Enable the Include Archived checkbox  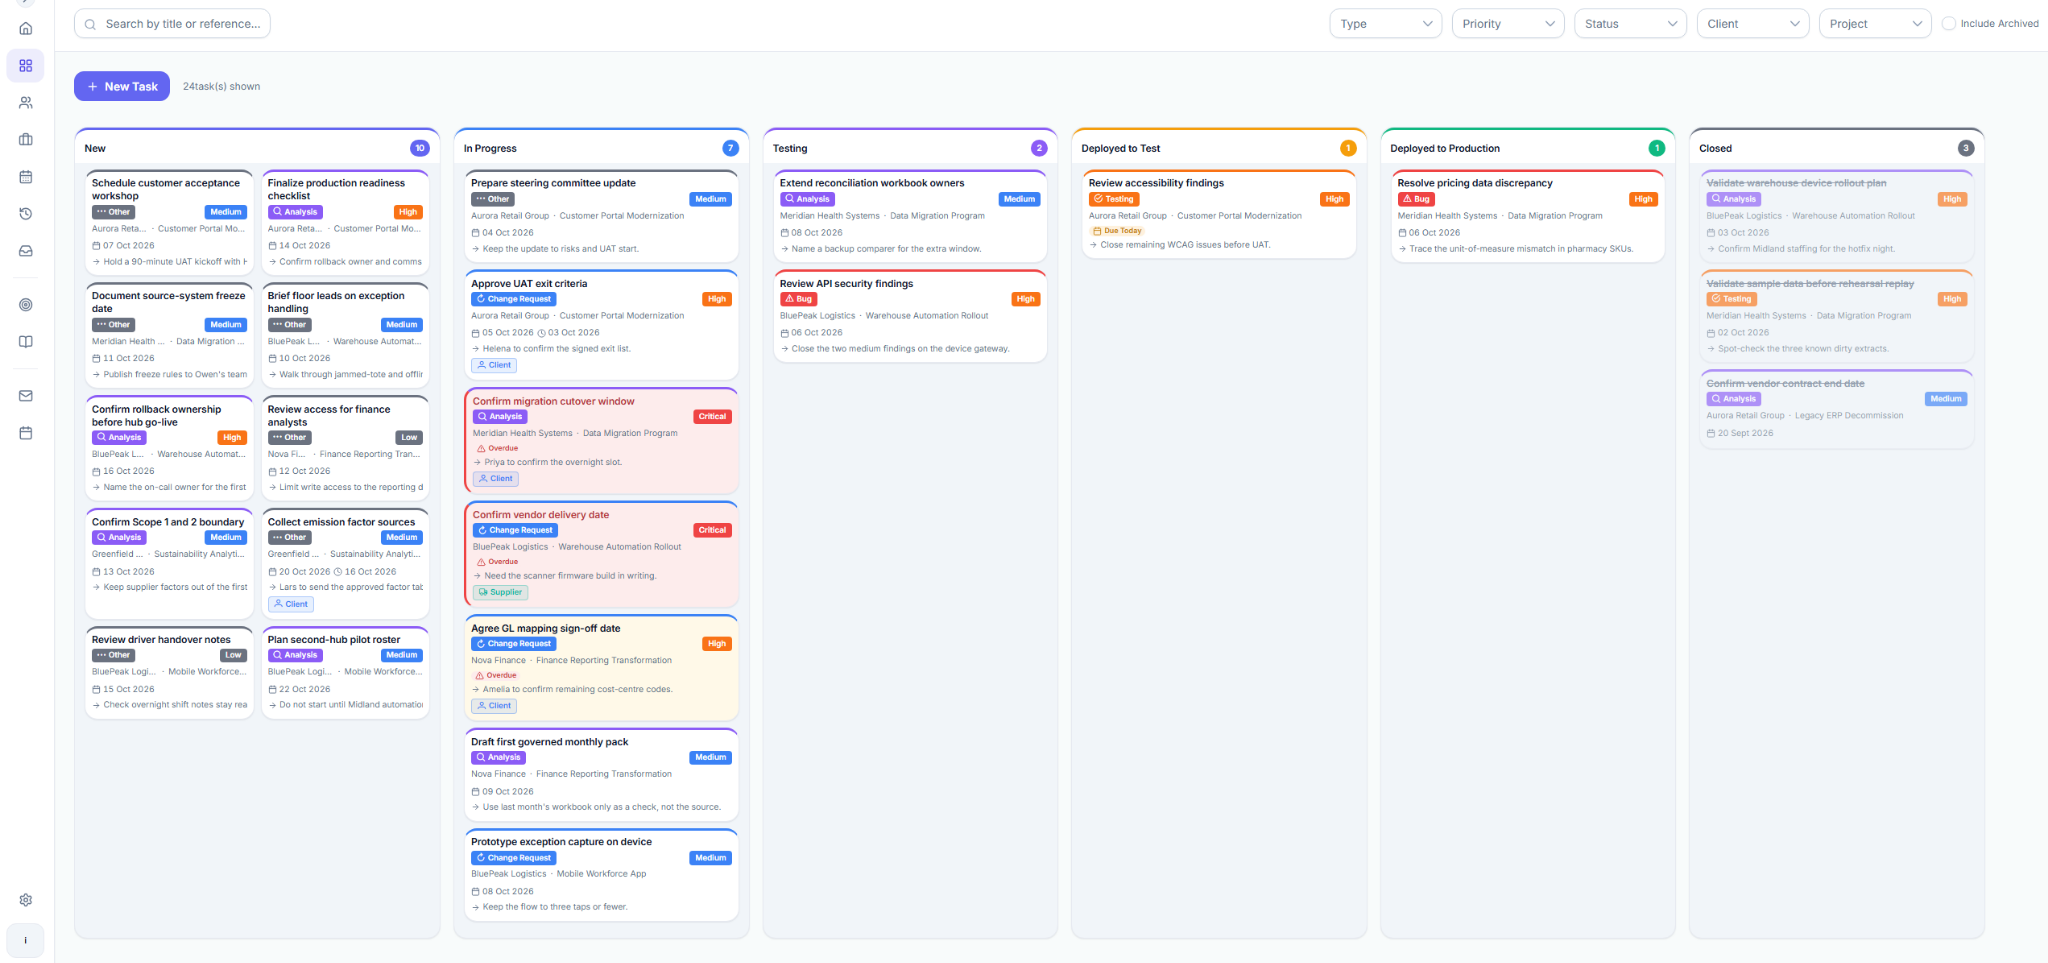click(1949, 24)
